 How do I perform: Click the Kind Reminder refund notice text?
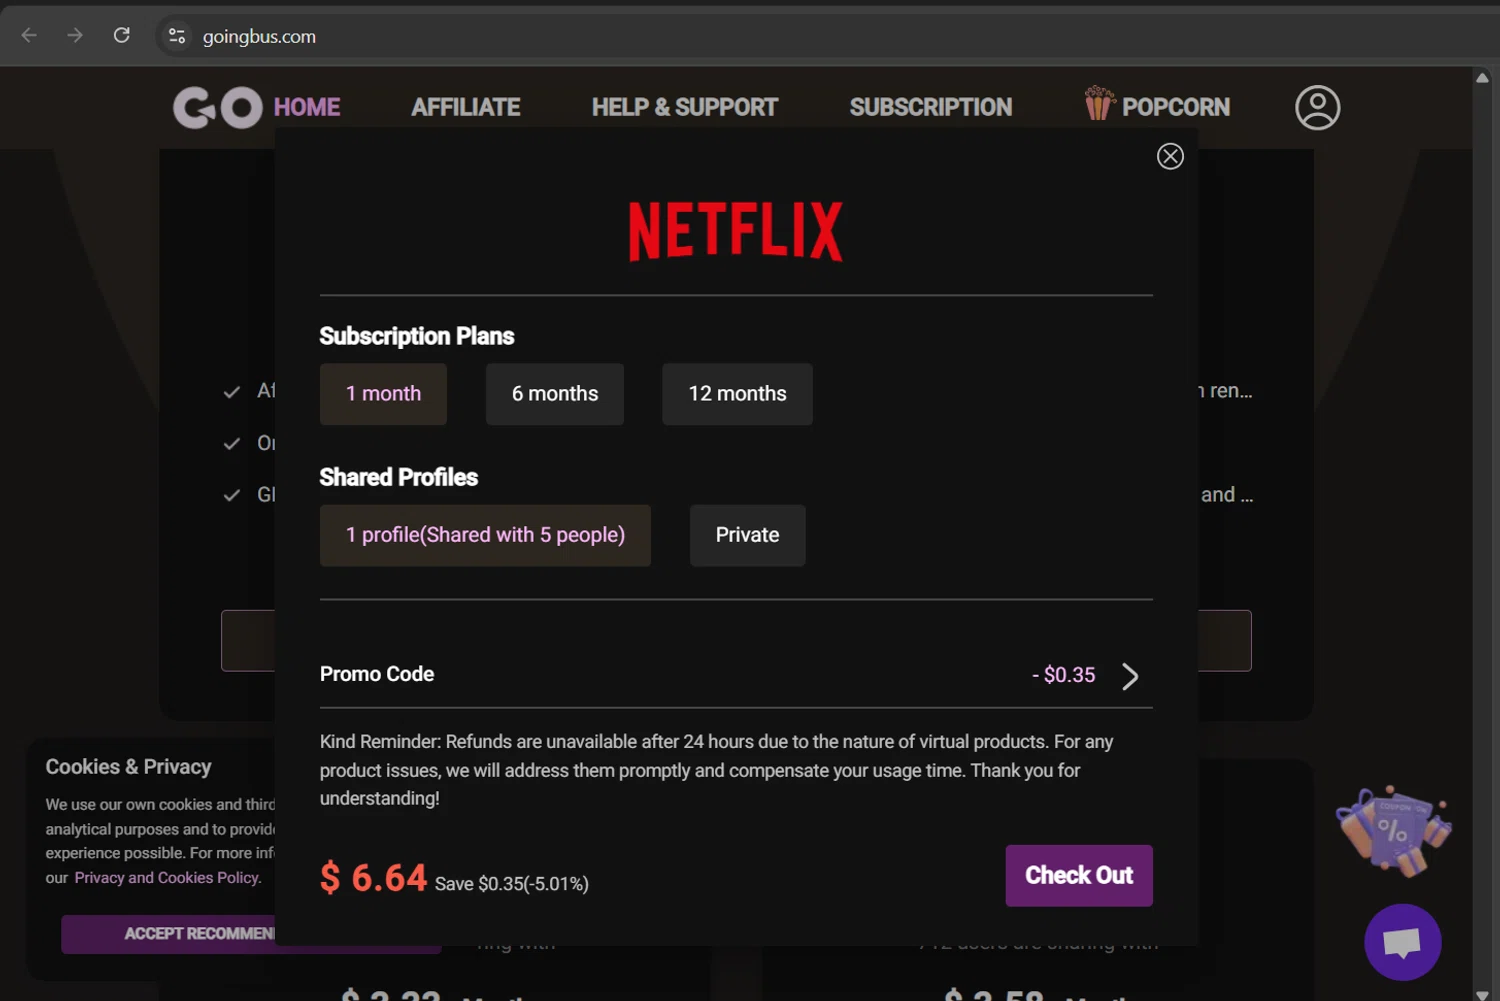pos(717,770)
